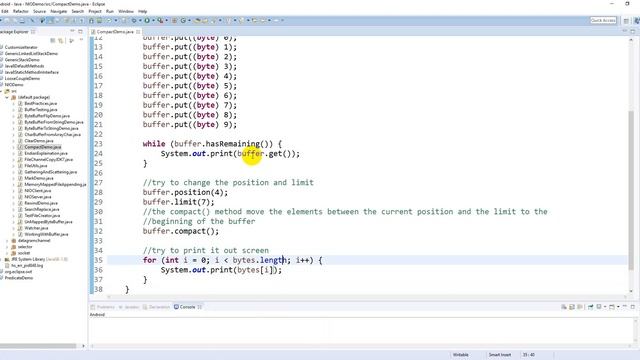
Task: Maximize the Console view
Action: click(633, 307)
